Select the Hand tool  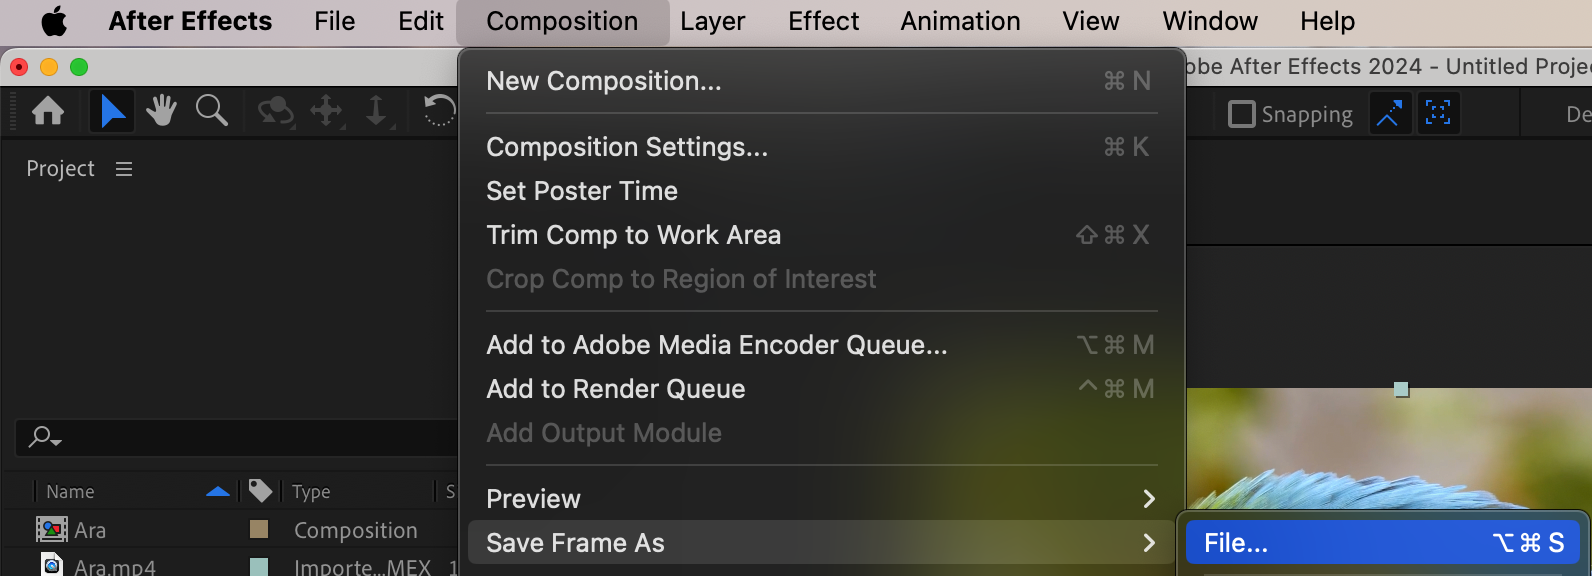161,111
